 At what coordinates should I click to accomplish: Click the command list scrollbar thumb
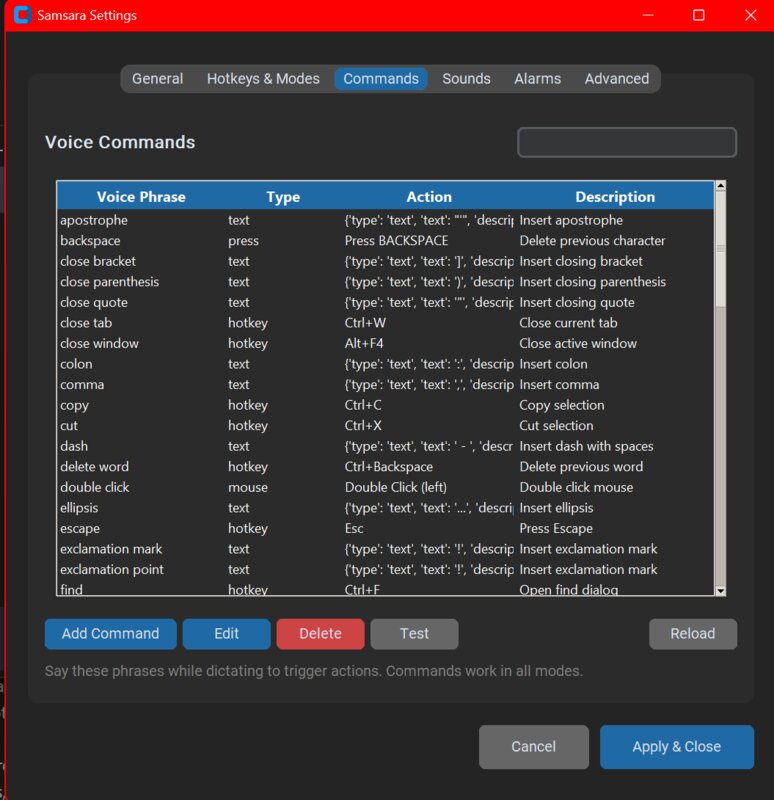720,249
